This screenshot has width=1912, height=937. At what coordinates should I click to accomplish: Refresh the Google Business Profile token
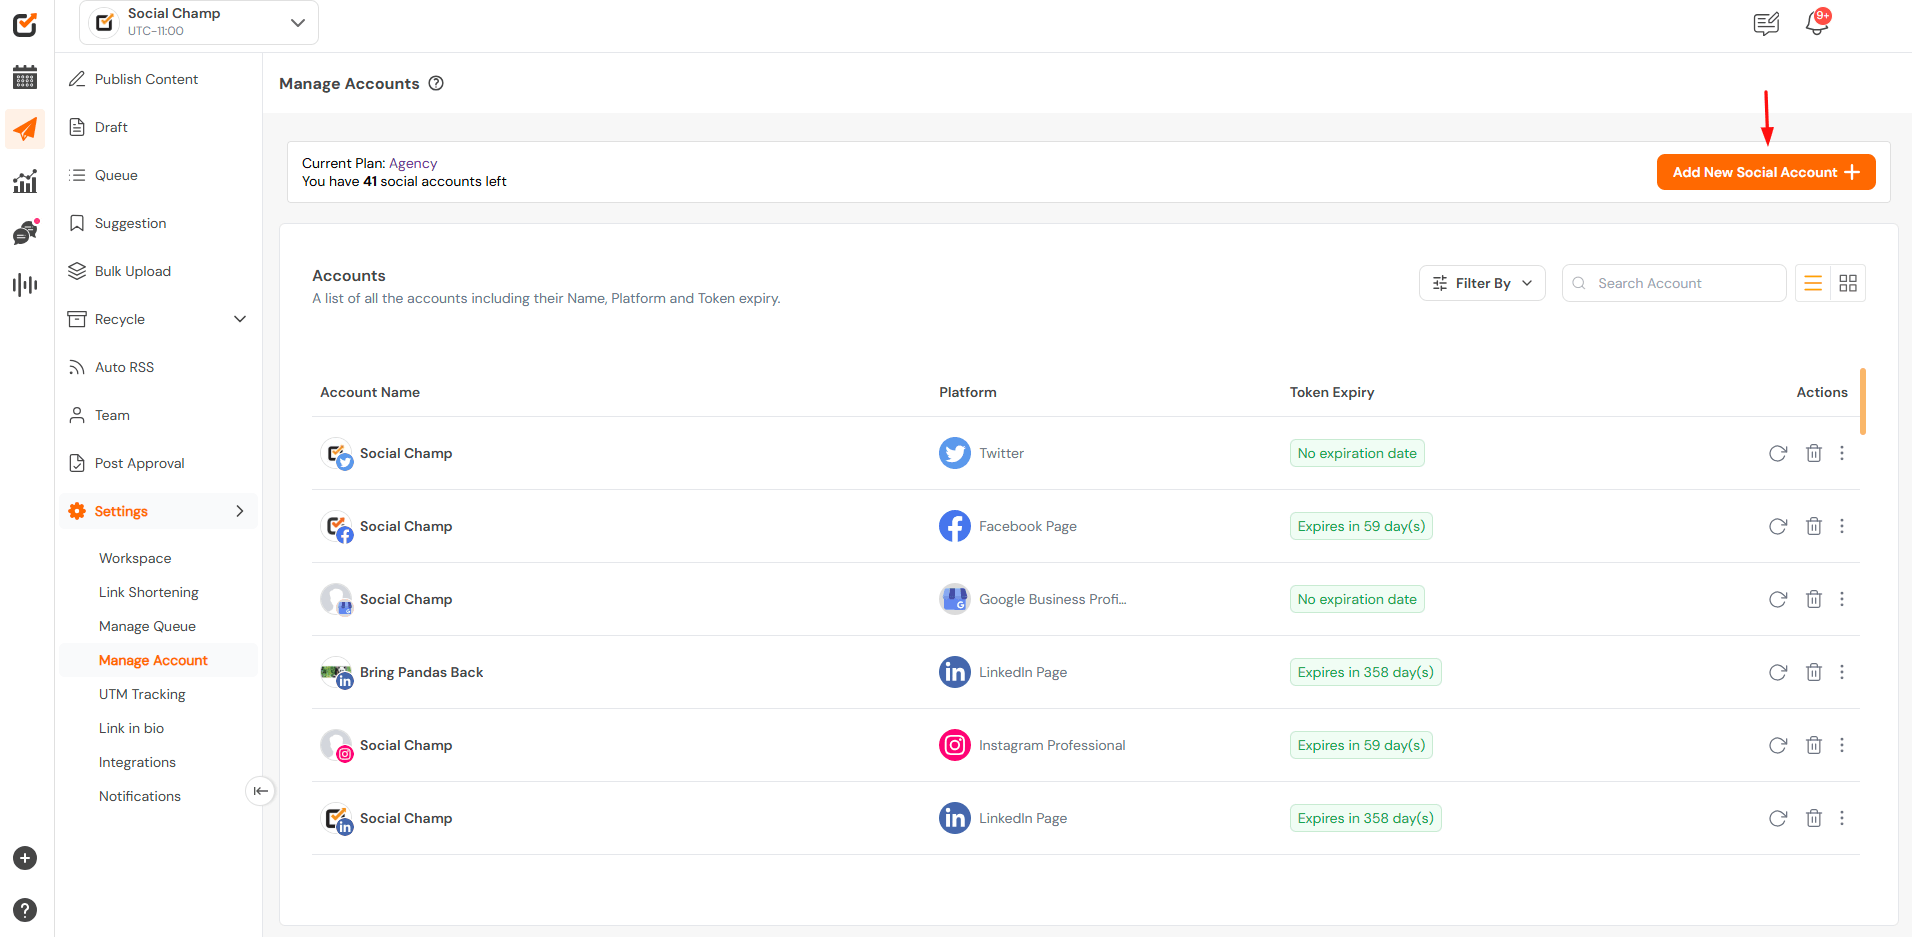point(1778,599)
